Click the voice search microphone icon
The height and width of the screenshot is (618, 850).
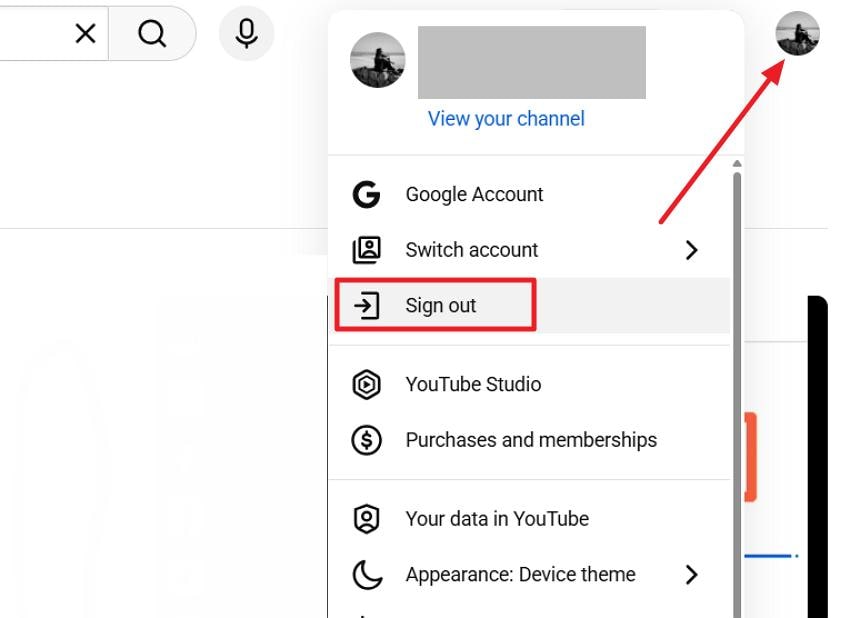pyautogui.click(x=246, y=33)
